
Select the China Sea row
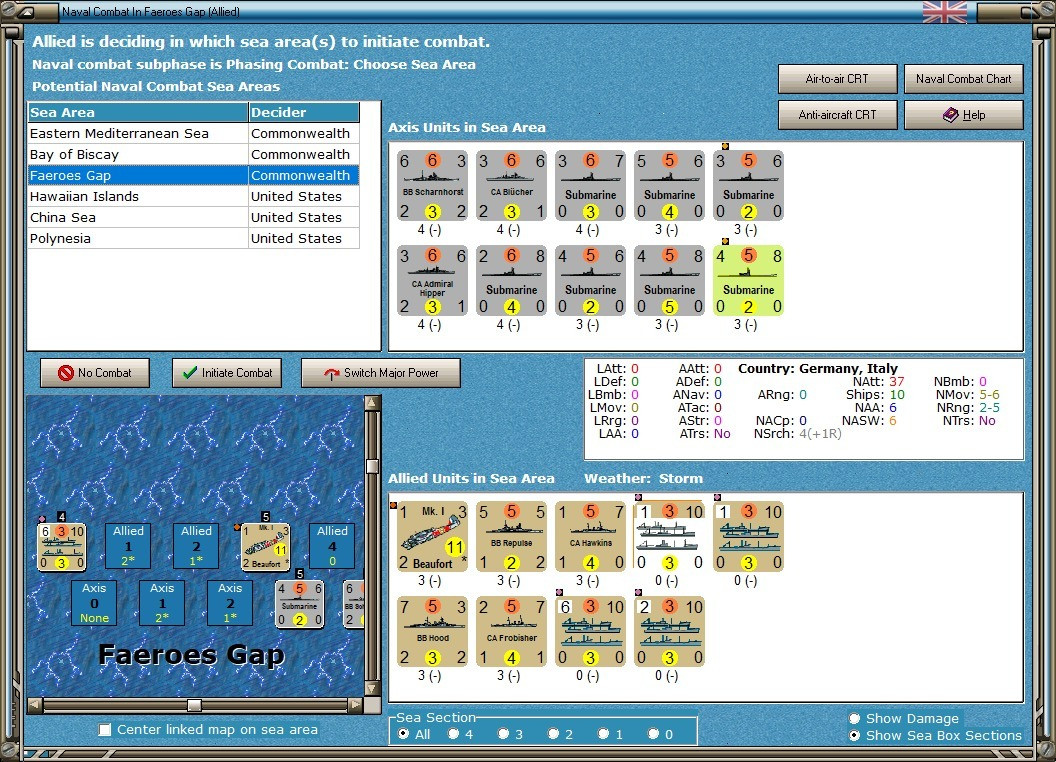(x=193, y=217)
